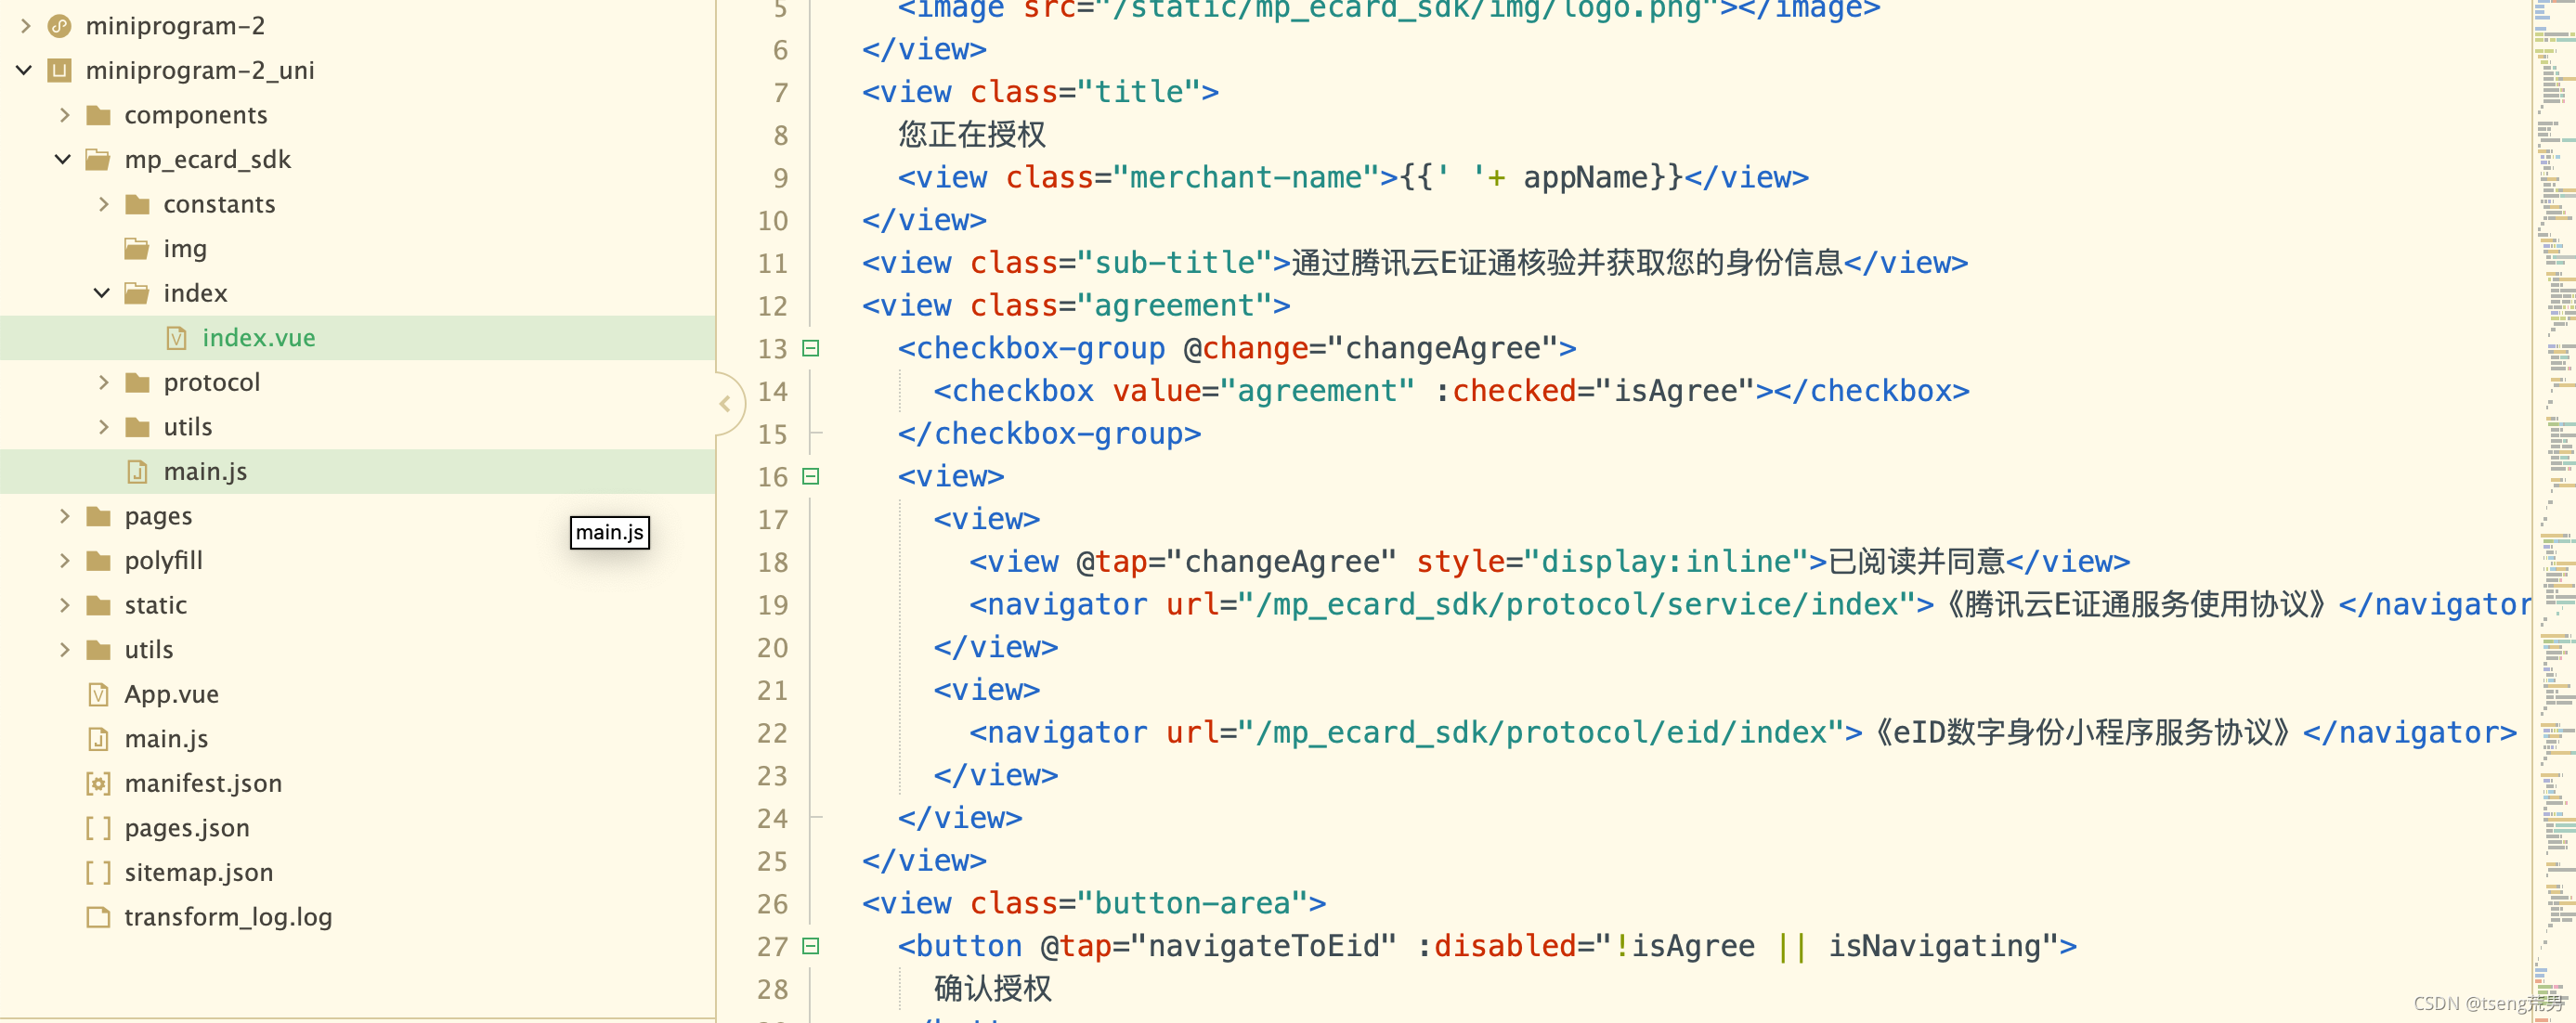The height and width of the screenshot is (1023, 2576).
Task: Click the miniprogram-2 project icon
Action: point(60,26)
